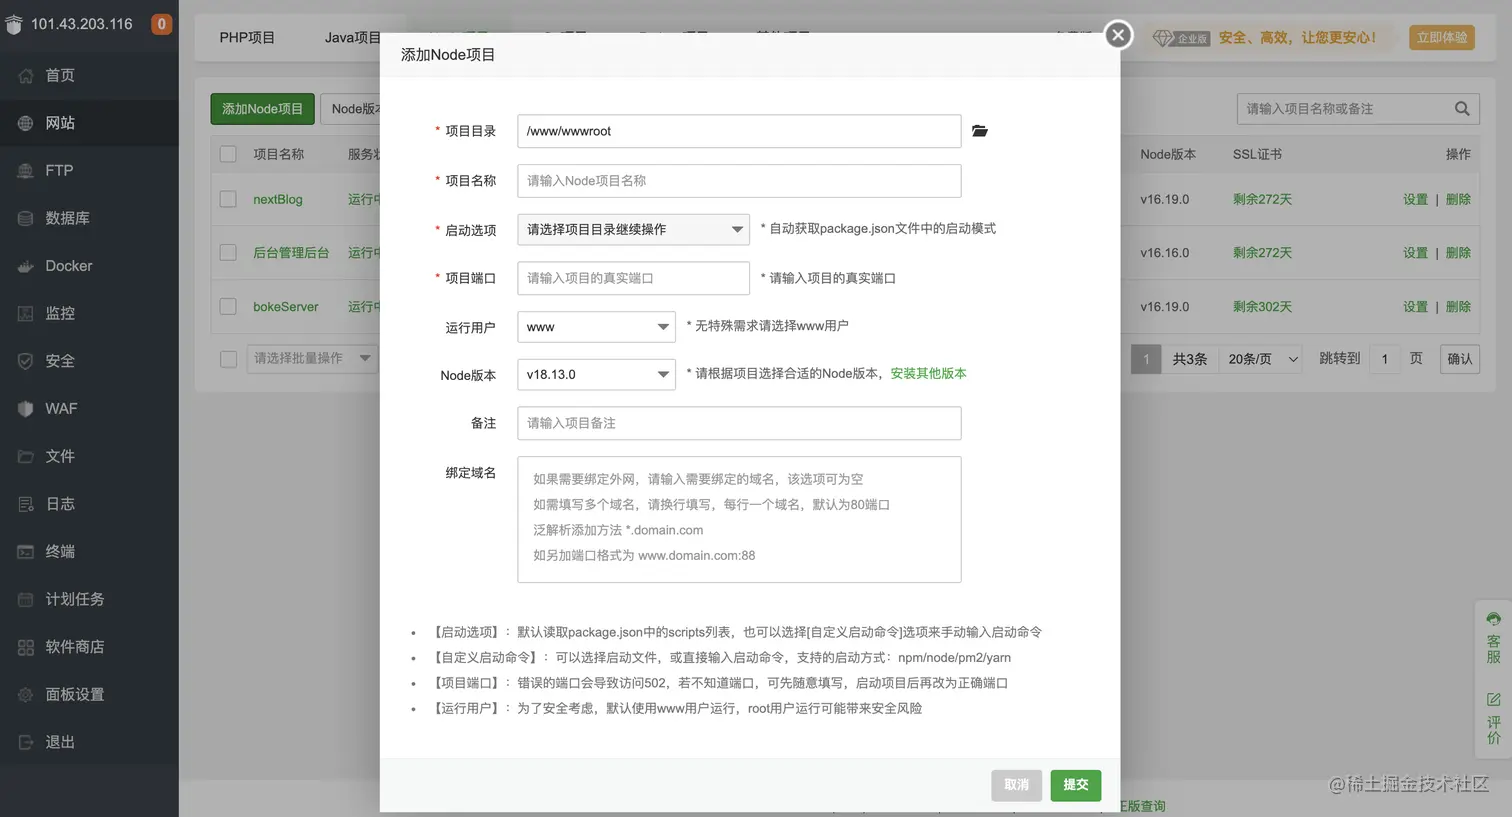Close the Add Node project dialog

[1118, 35]
